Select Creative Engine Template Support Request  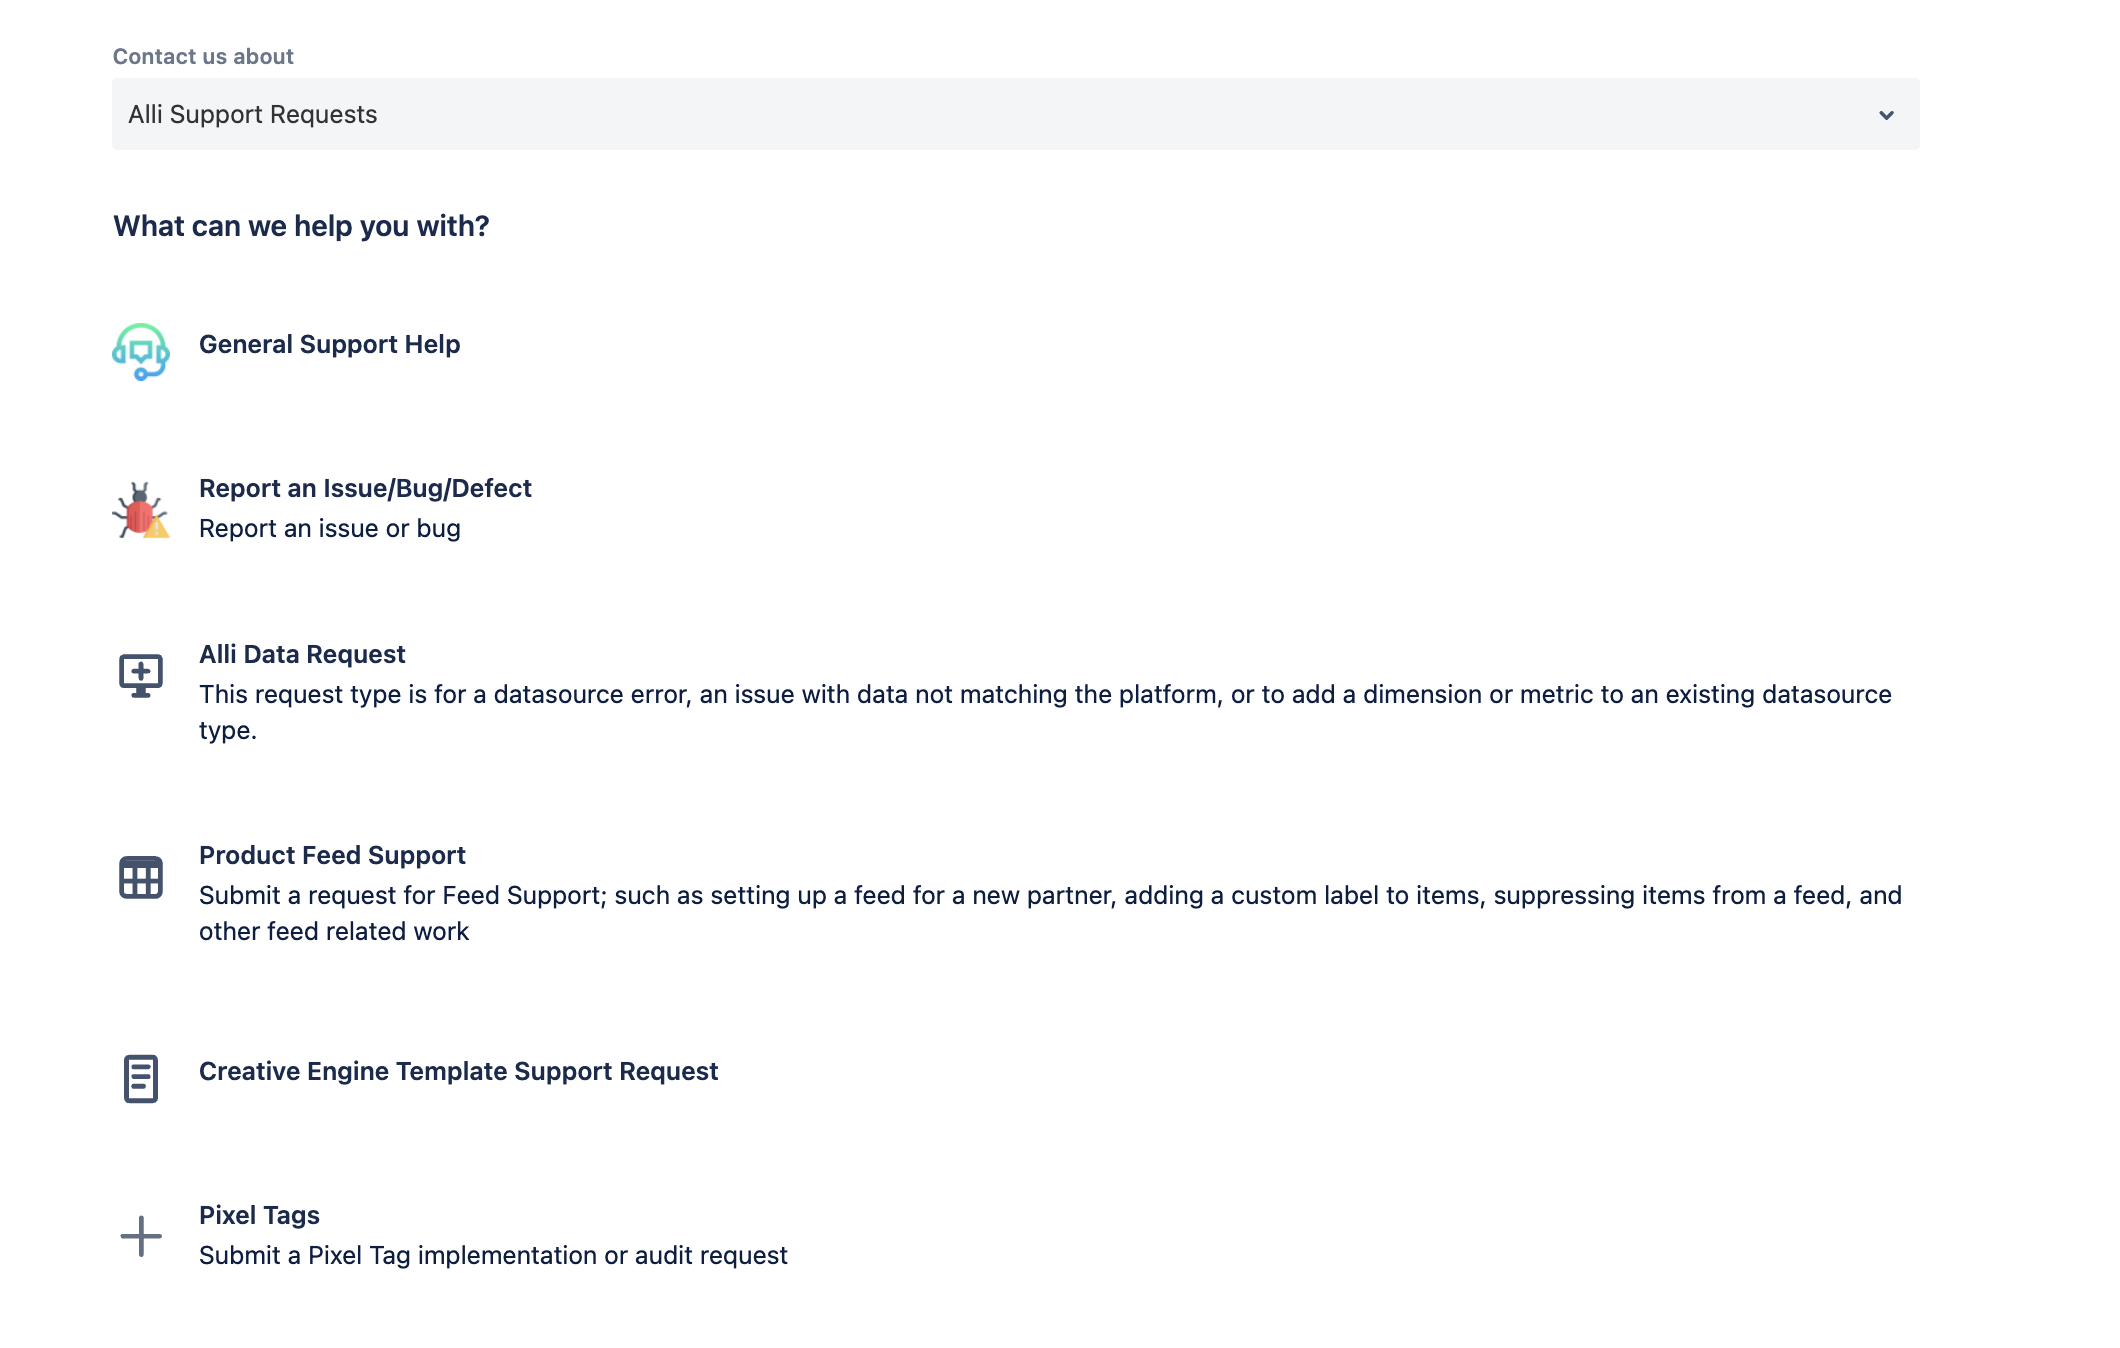[x=458, y=1071]
